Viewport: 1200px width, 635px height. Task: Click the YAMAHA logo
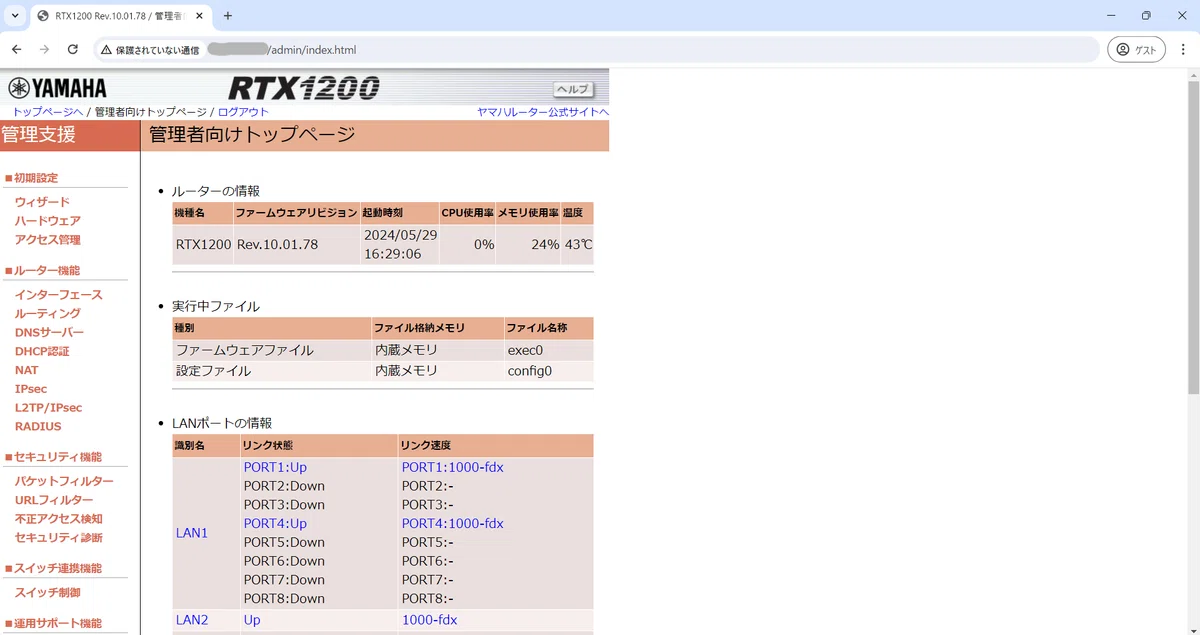(x=57, y=88)
